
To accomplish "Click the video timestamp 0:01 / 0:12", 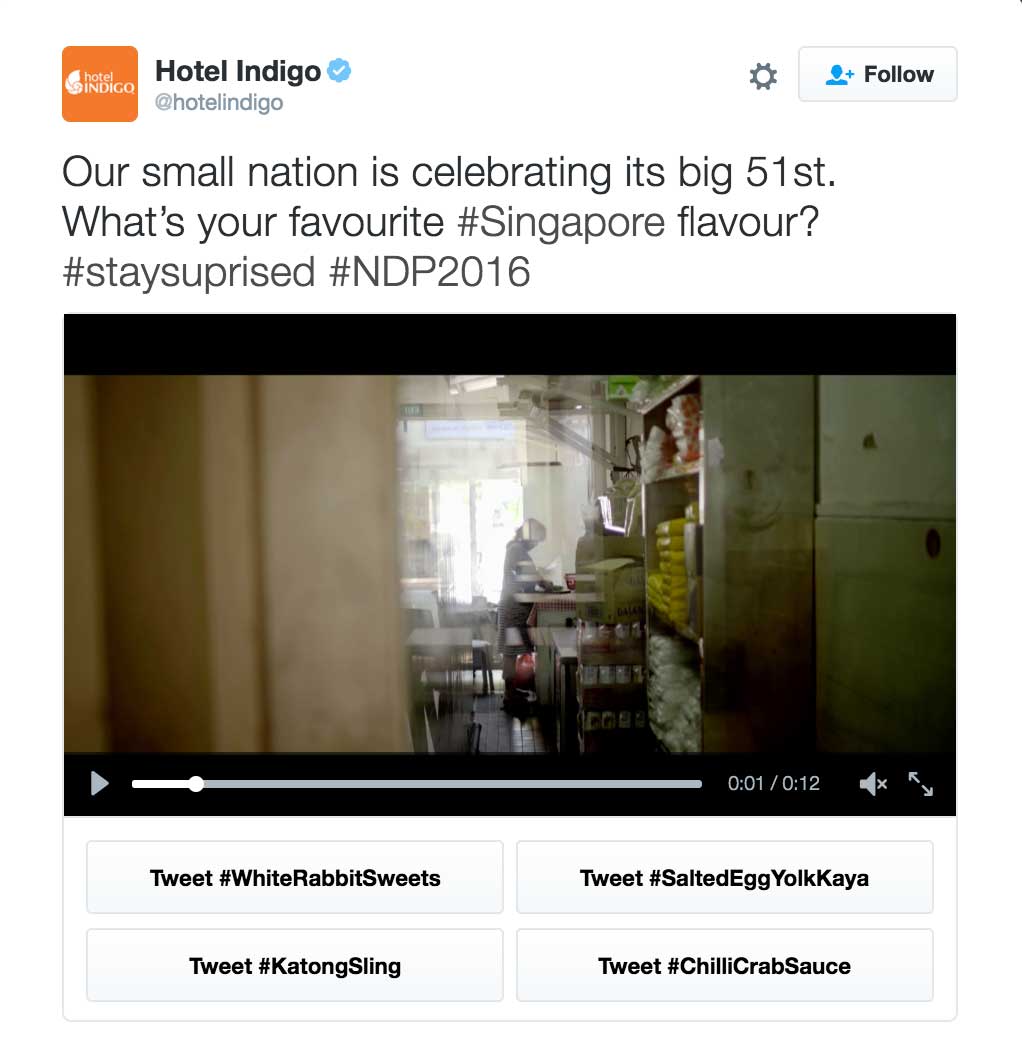I will (x=774, y=783).
